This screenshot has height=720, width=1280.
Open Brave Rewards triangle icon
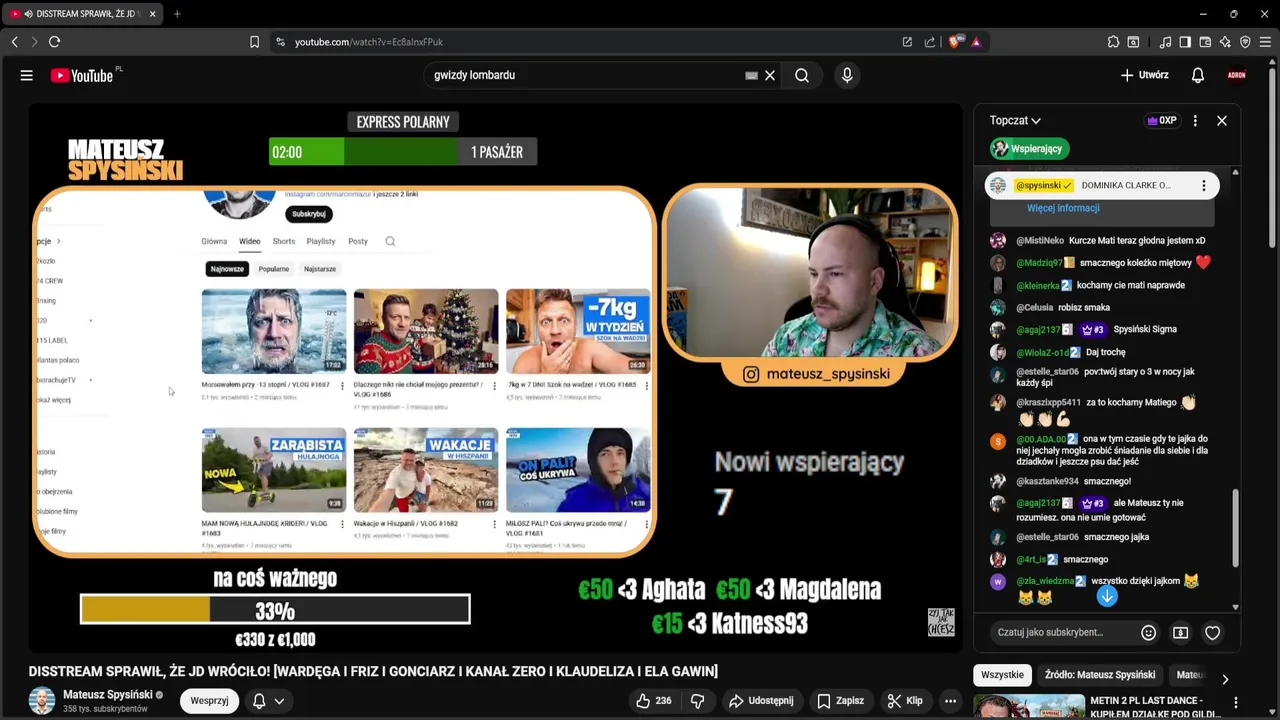976,42
